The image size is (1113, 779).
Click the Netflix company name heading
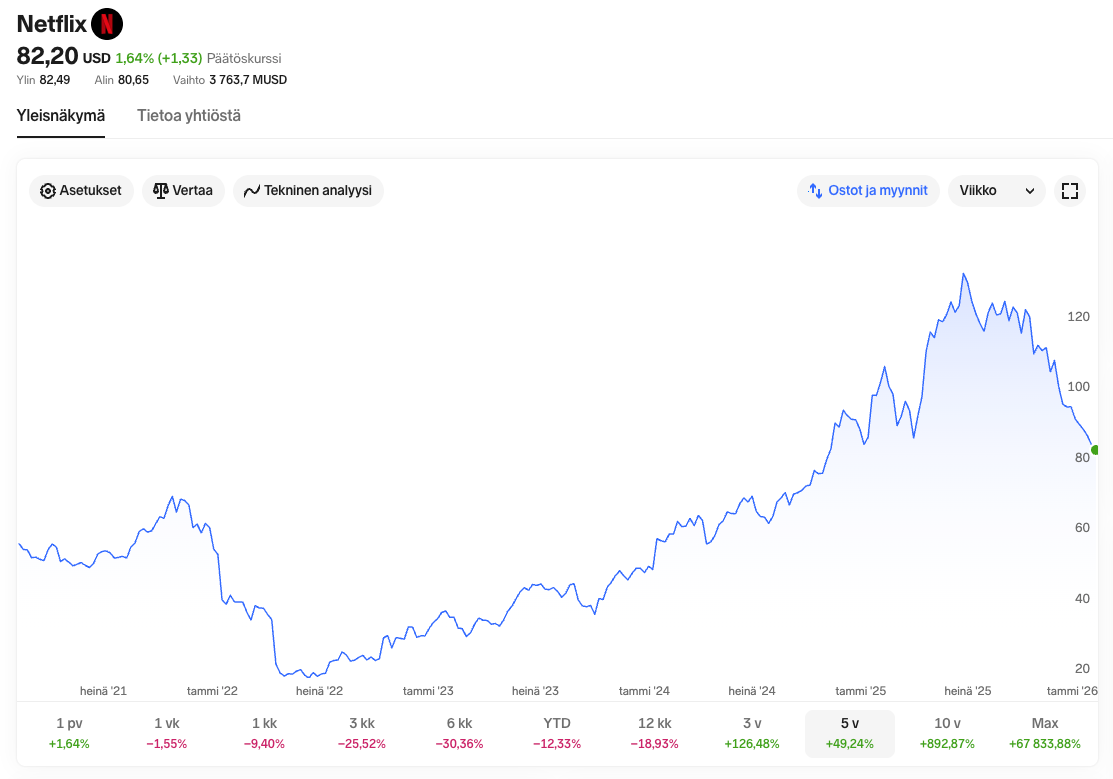[51, 24]
